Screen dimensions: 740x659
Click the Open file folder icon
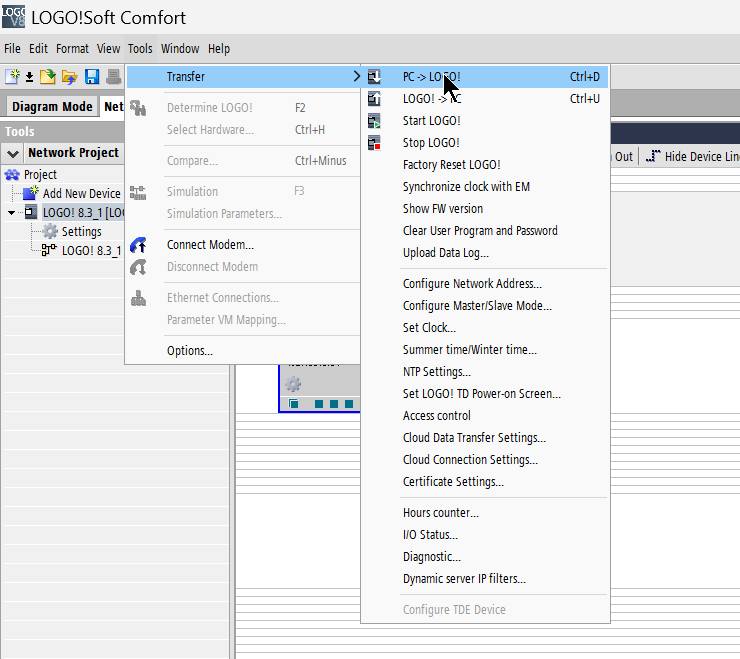[48, 76]
